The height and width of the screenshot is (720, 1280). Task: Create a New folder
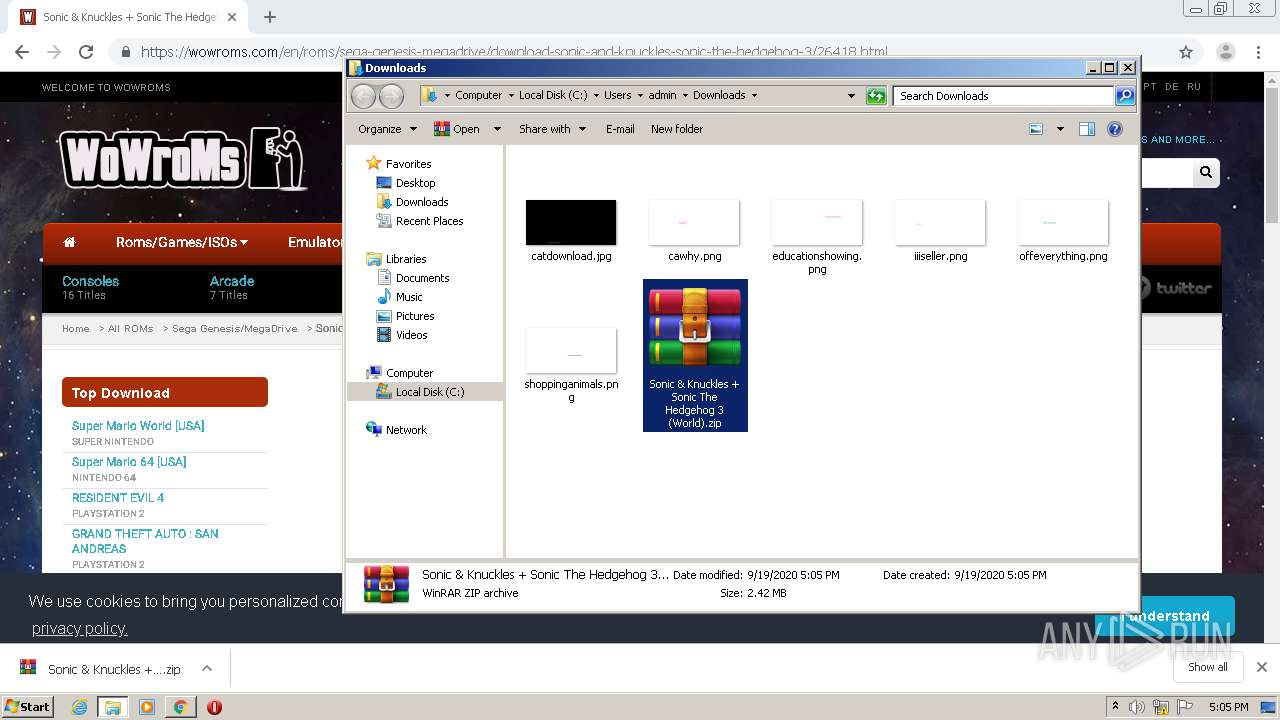(677, 129)
